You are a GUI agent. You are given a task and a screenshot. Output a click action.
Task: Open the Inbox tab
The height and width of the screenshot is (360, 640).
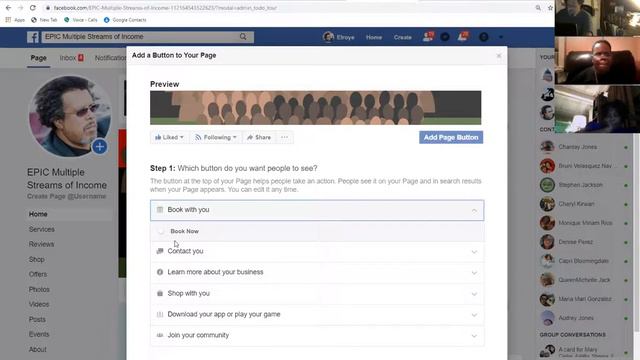tap(71, 58)
